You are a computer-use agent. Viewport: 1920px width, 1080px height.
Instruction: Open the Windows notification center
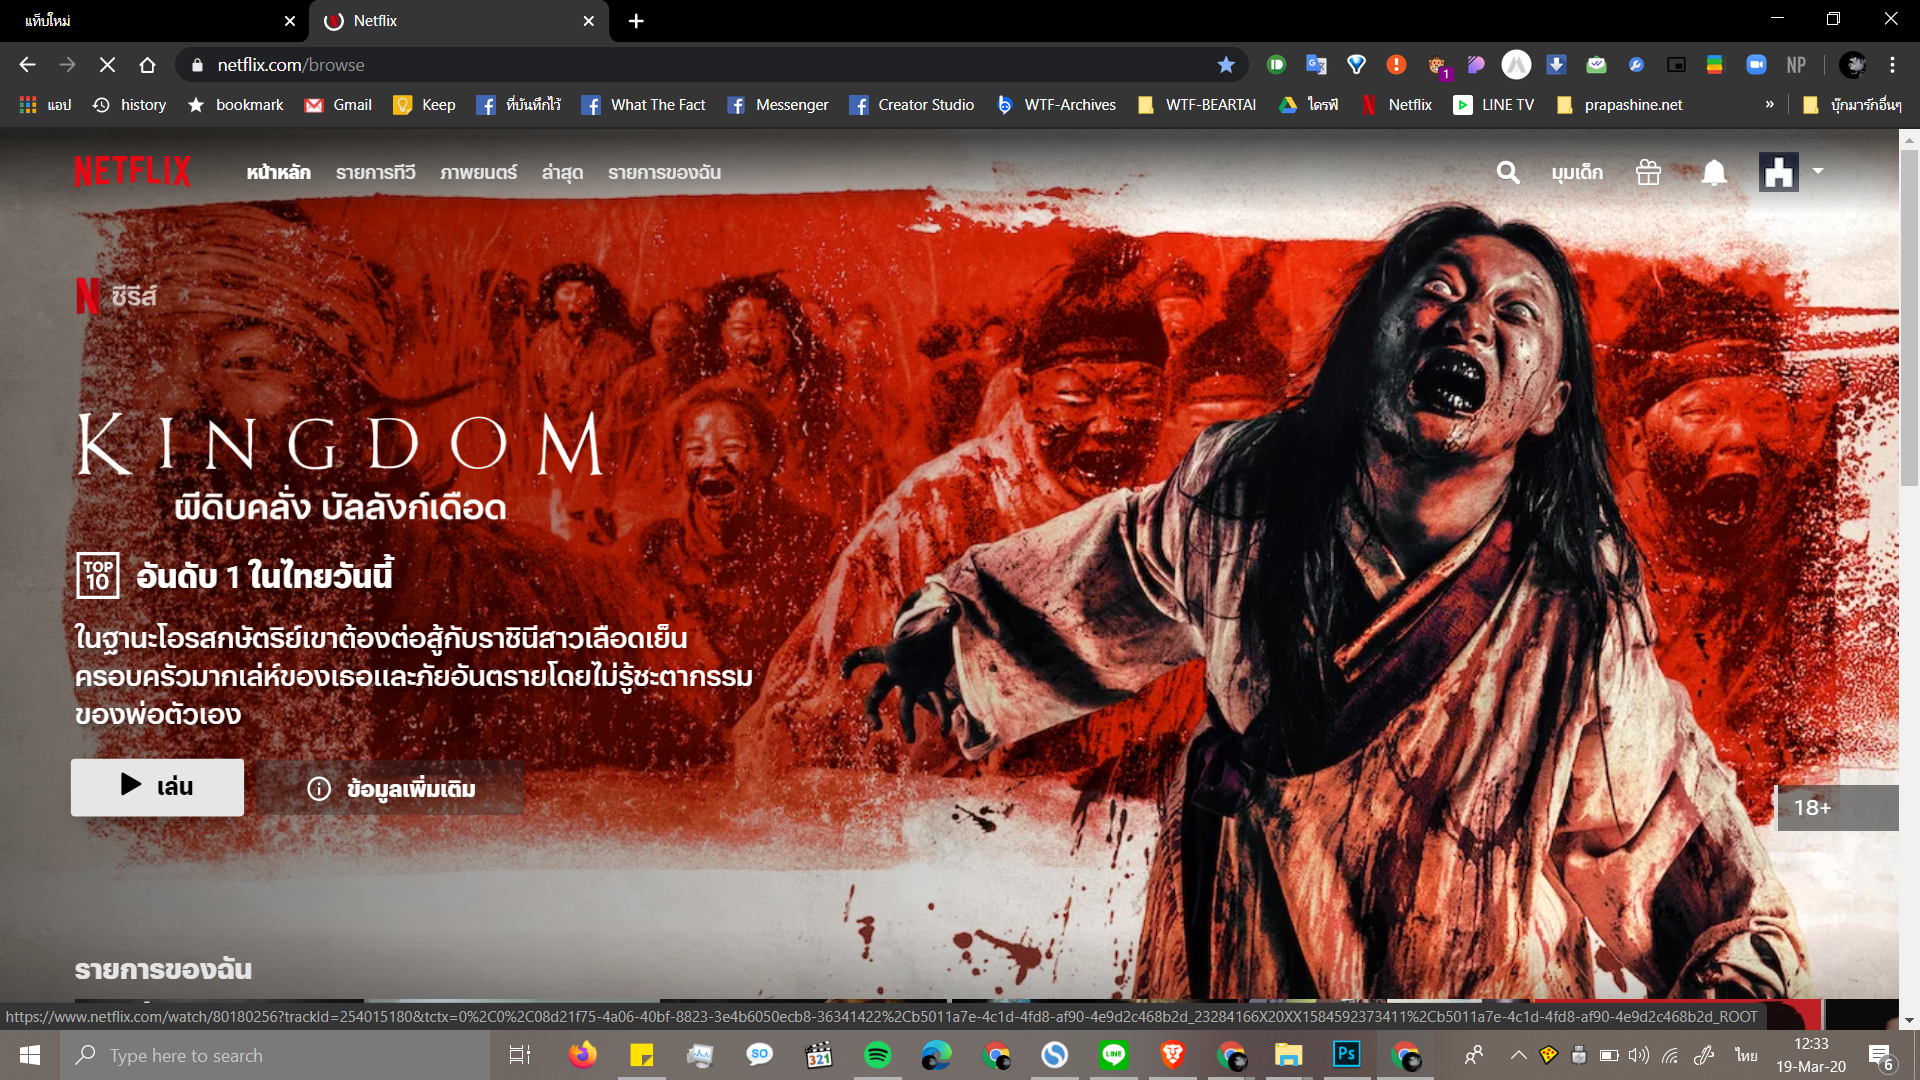1881,1055
